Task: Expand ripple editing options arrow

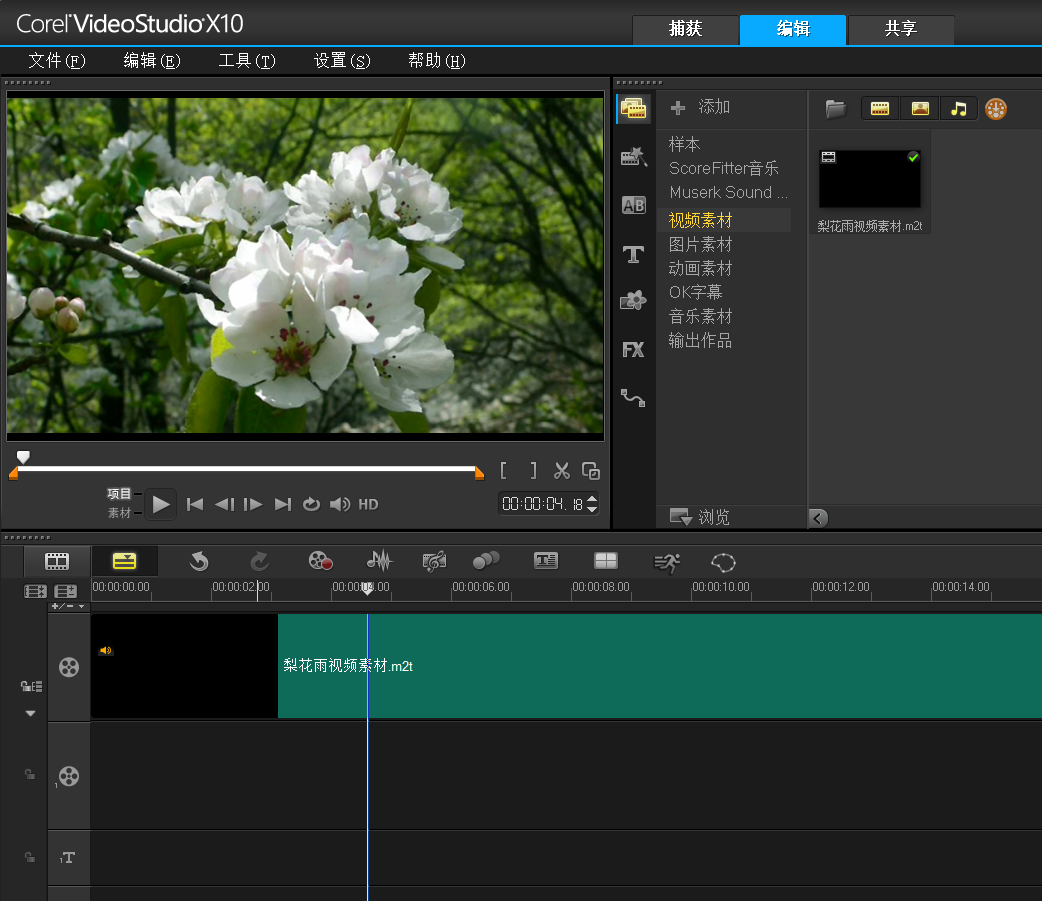Action: 31,713
